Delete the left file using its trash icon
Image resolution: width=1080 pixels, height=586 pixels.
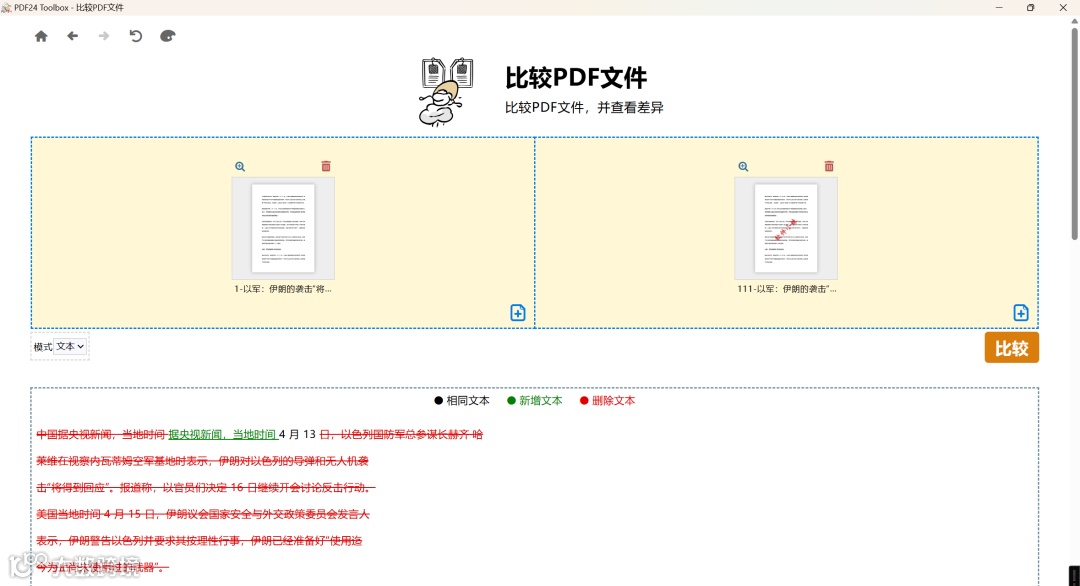pyautogui.click(x=326, y=166)
